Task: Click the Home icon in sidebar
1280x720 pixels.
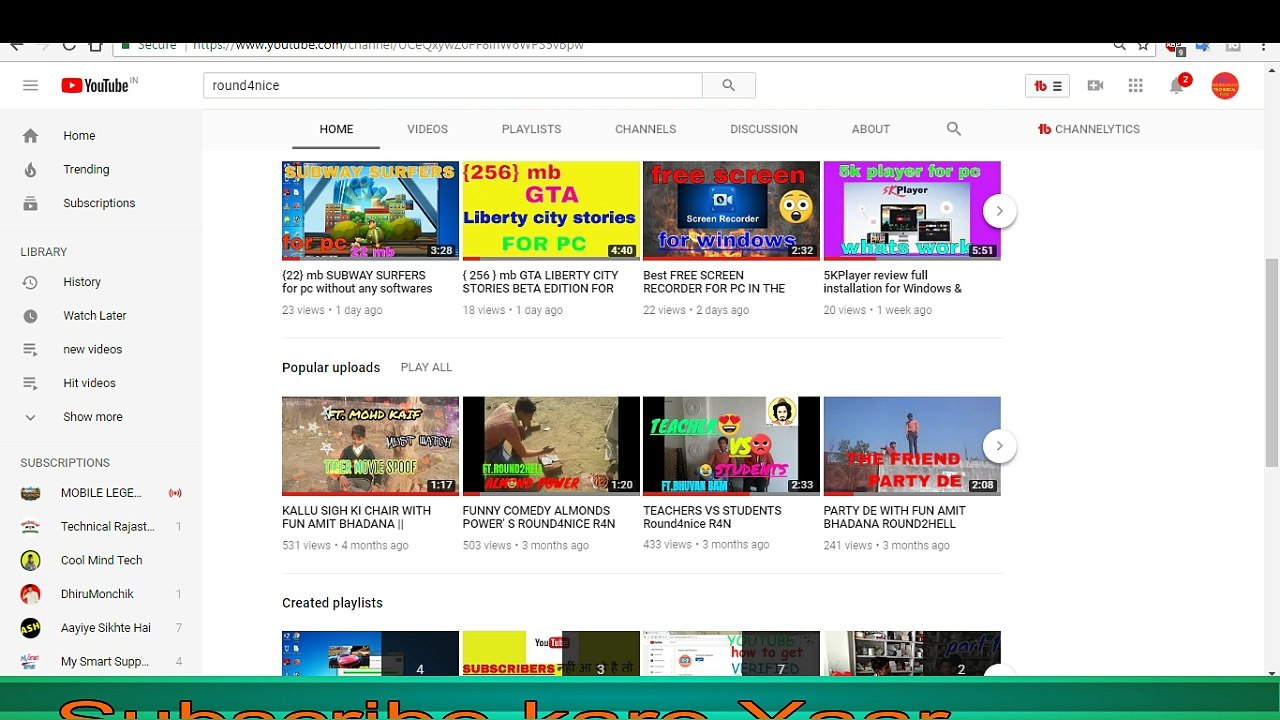Action: coord(30,136)
